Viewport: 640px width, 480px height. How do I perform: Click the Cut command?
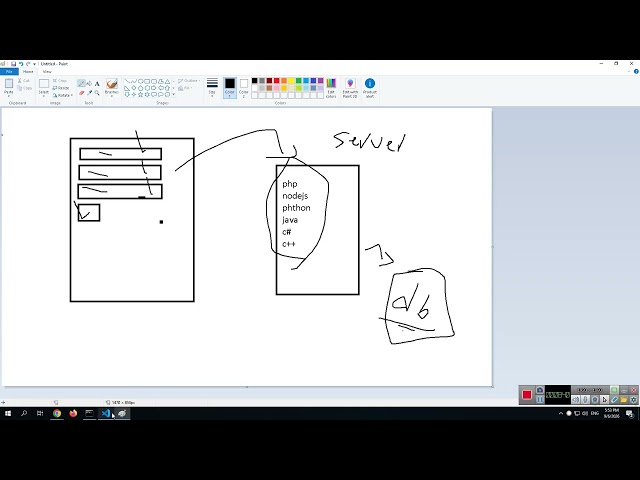24,81
